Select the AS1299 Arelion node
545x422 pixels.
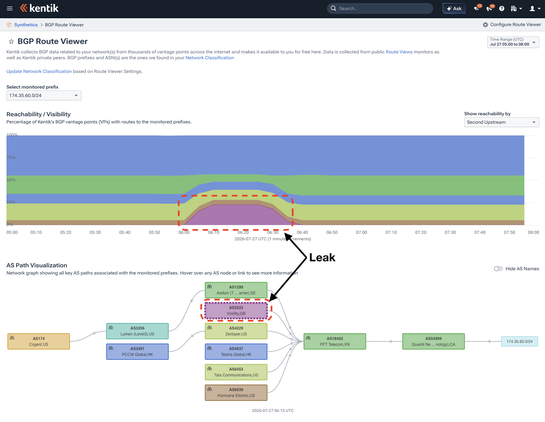[236, 290]
